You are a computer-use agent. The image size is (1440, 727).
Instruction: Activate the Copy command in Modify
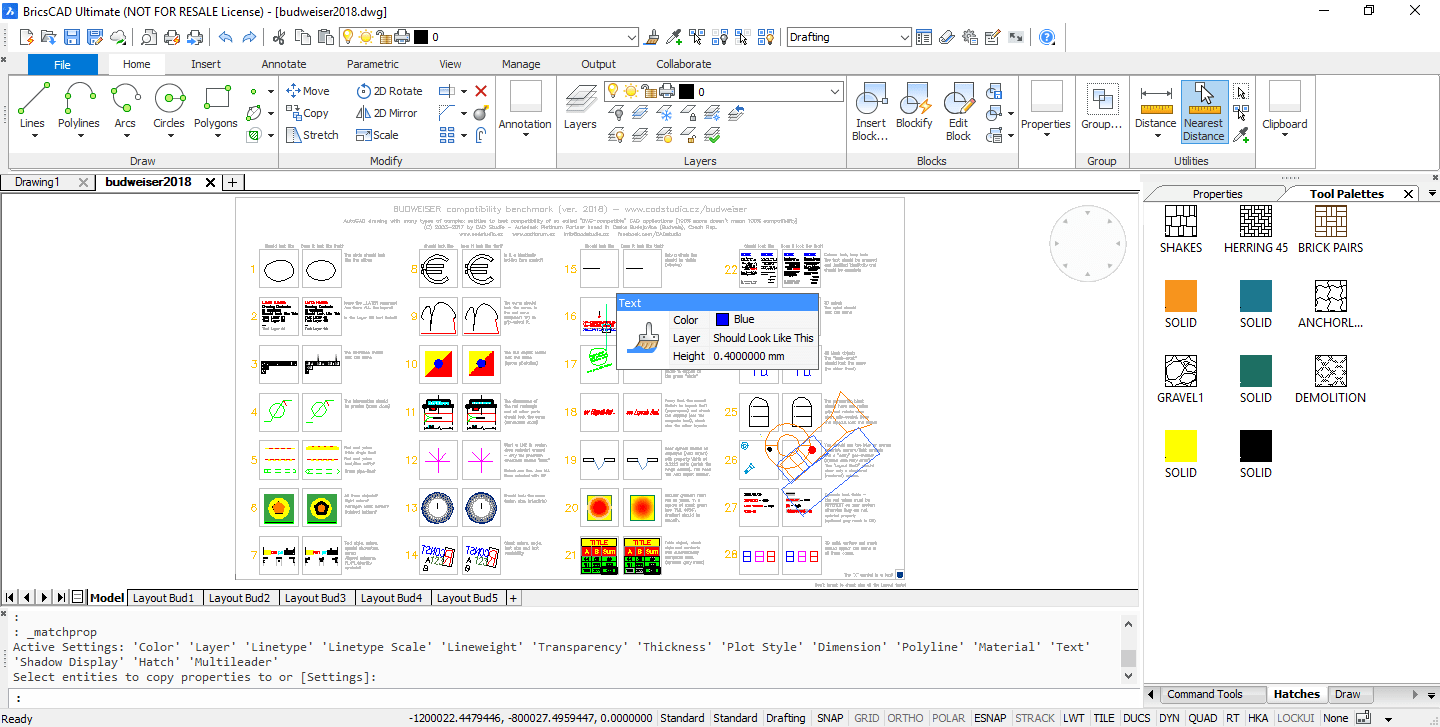point(307,113)
